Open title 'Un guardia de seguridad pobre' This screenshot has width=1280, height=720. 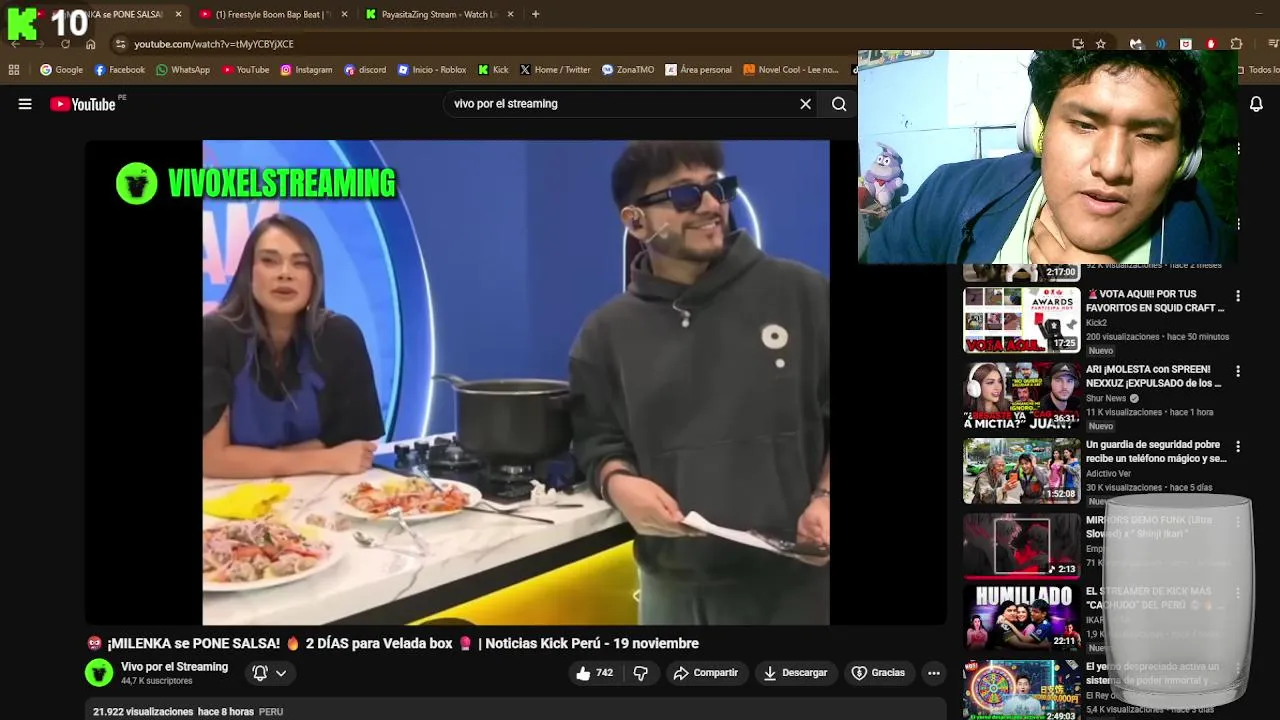pyautogui.click(x=1156, y=451)
